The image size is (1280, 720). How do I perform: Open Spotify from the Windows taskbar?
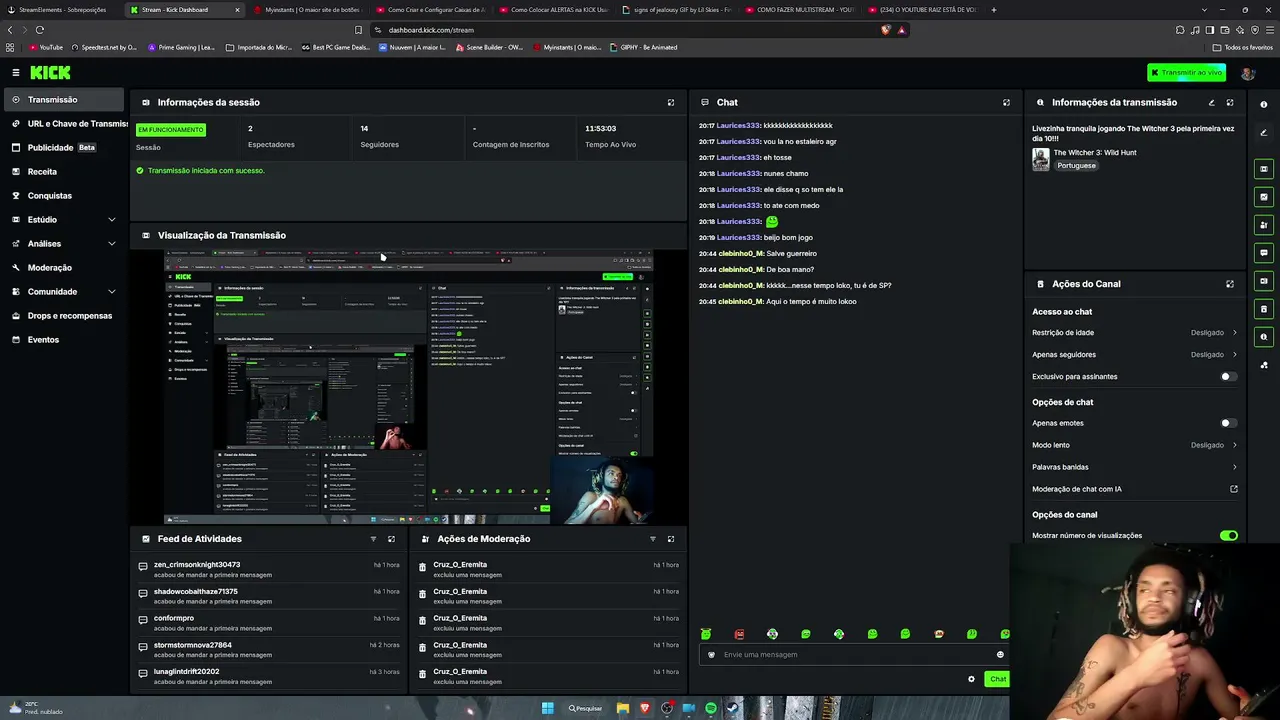point(711,708)
